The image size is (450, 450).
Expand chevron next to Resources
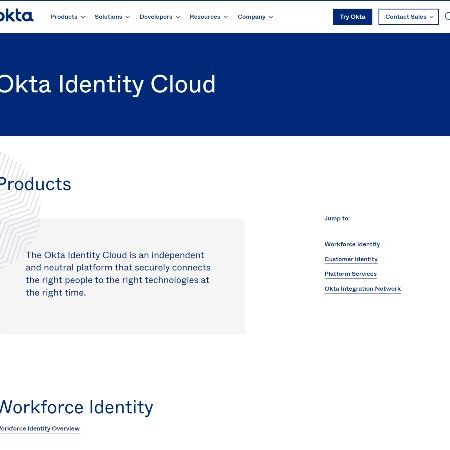(x=226, y=17)
